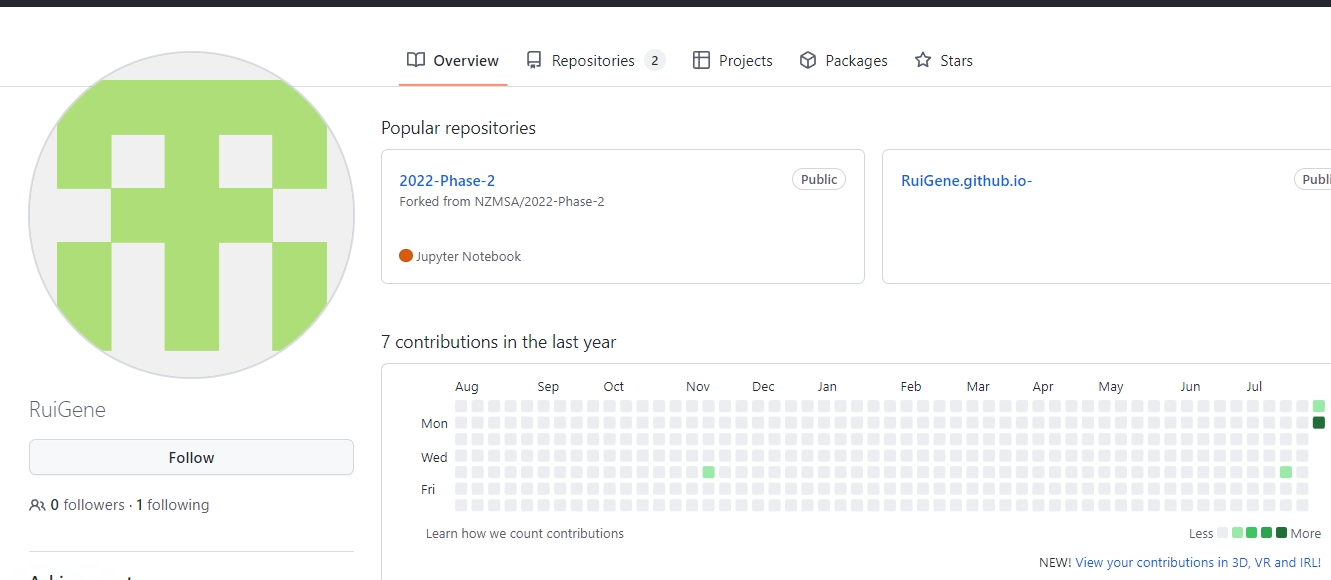Click the star icon beside Stars
Image resolution: width=1331 pixels, height=580 pixels.
pyautogui.click(x=923, y=60)
